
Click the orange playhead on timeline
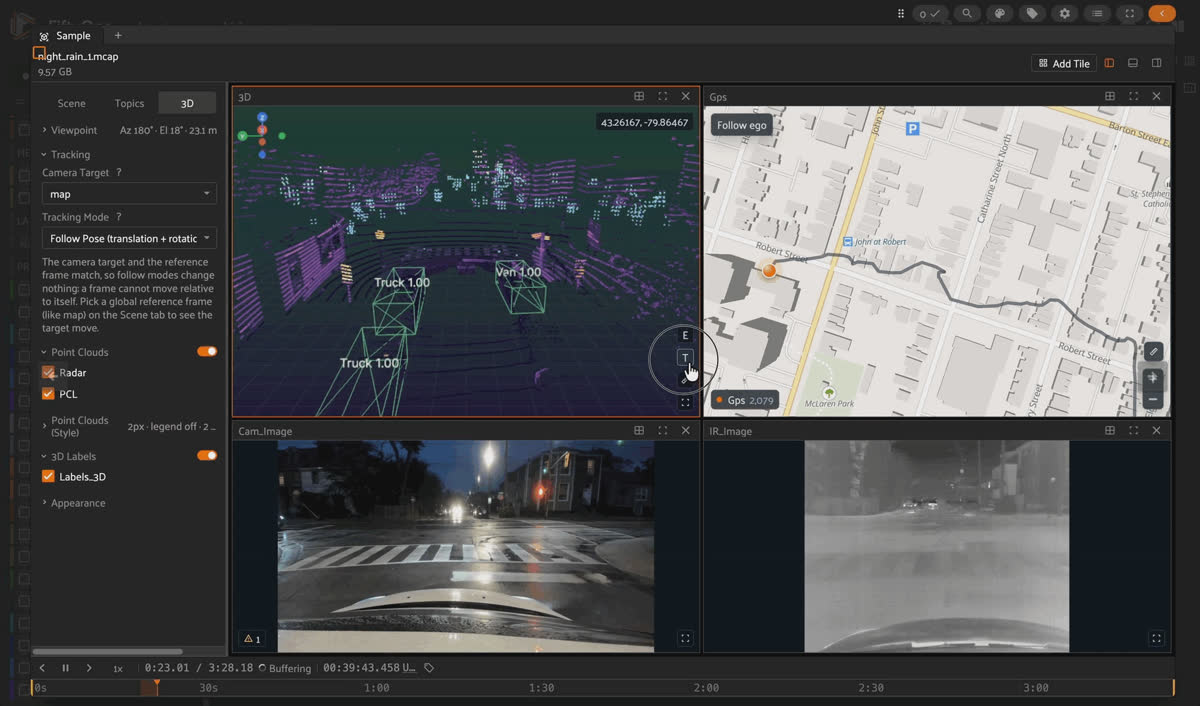pos(156,687)
